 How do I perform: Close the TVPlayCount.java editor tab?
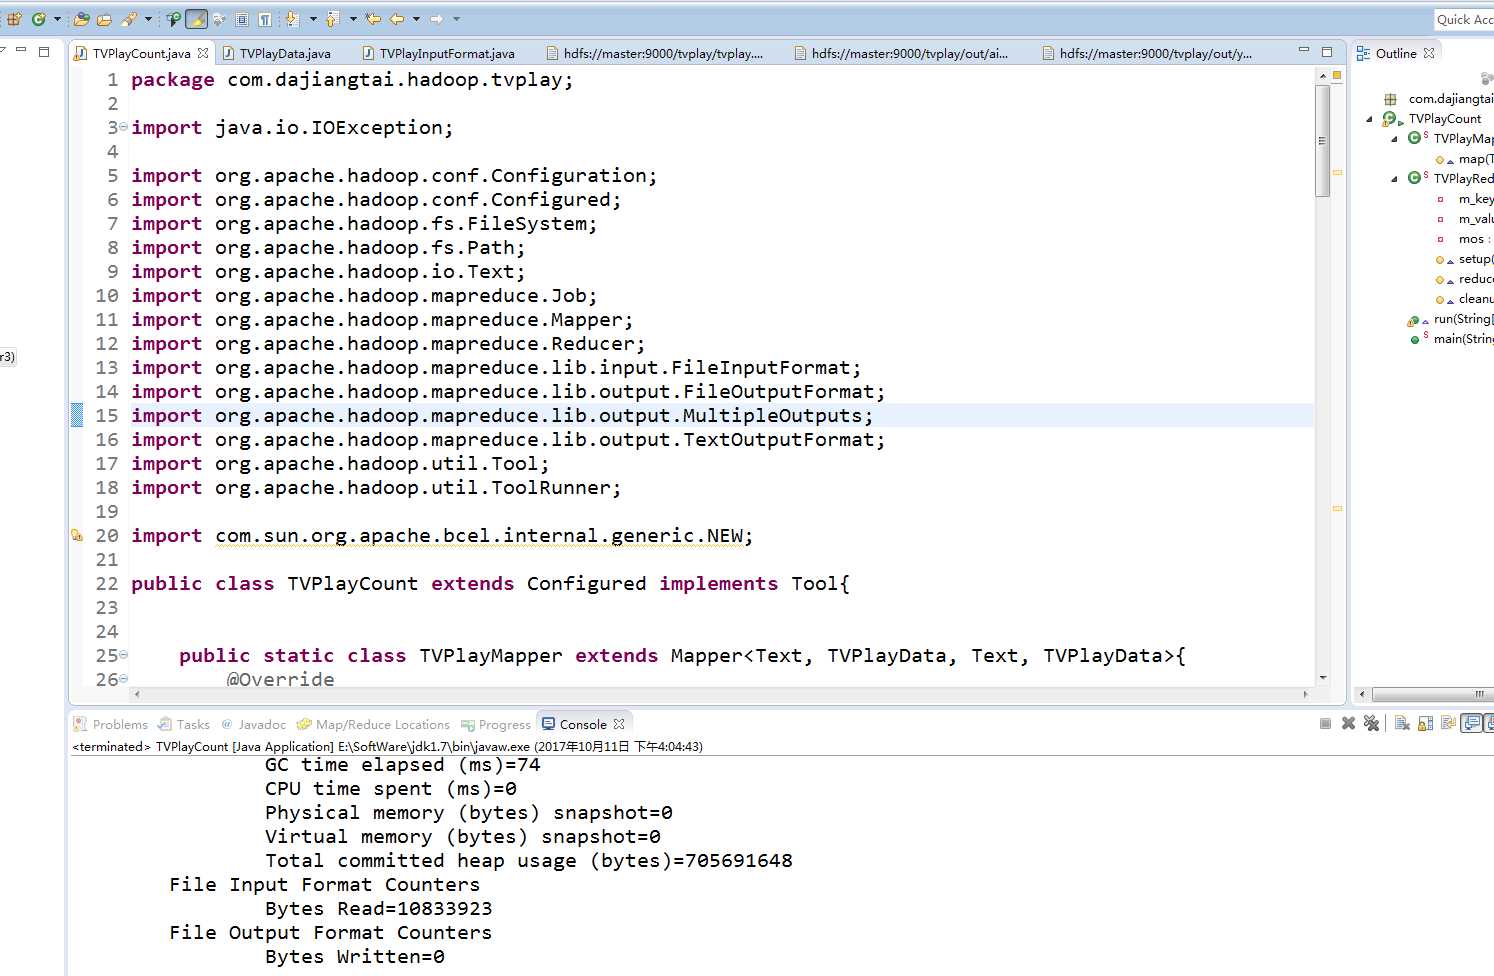(x=203, y=53)
